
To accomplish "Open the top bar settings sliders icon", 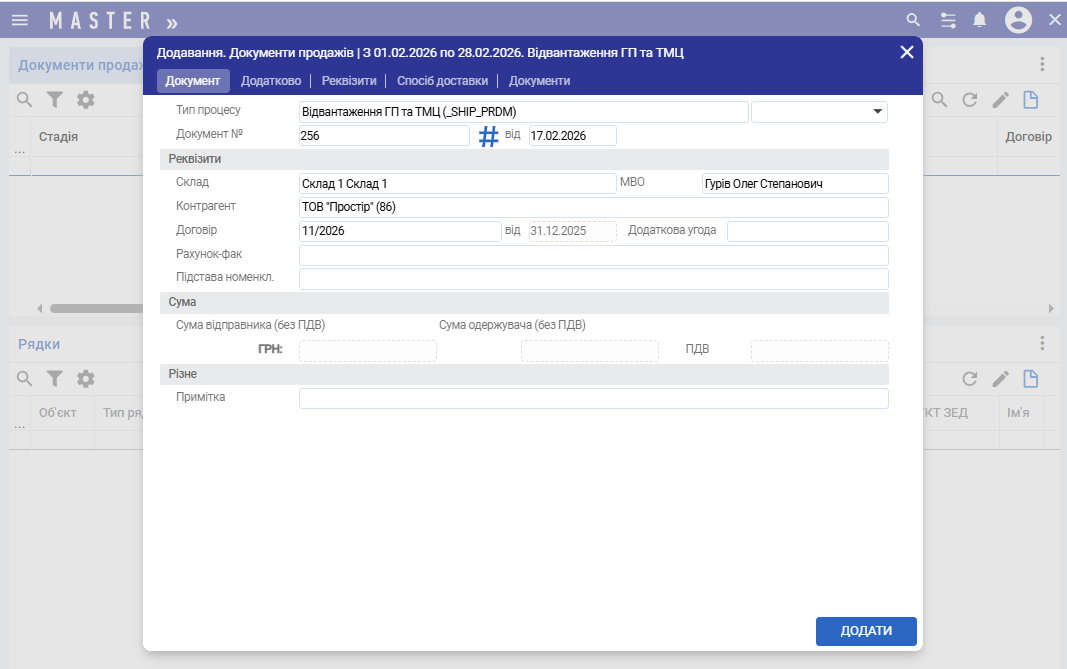I will click(x=948, y=20).
